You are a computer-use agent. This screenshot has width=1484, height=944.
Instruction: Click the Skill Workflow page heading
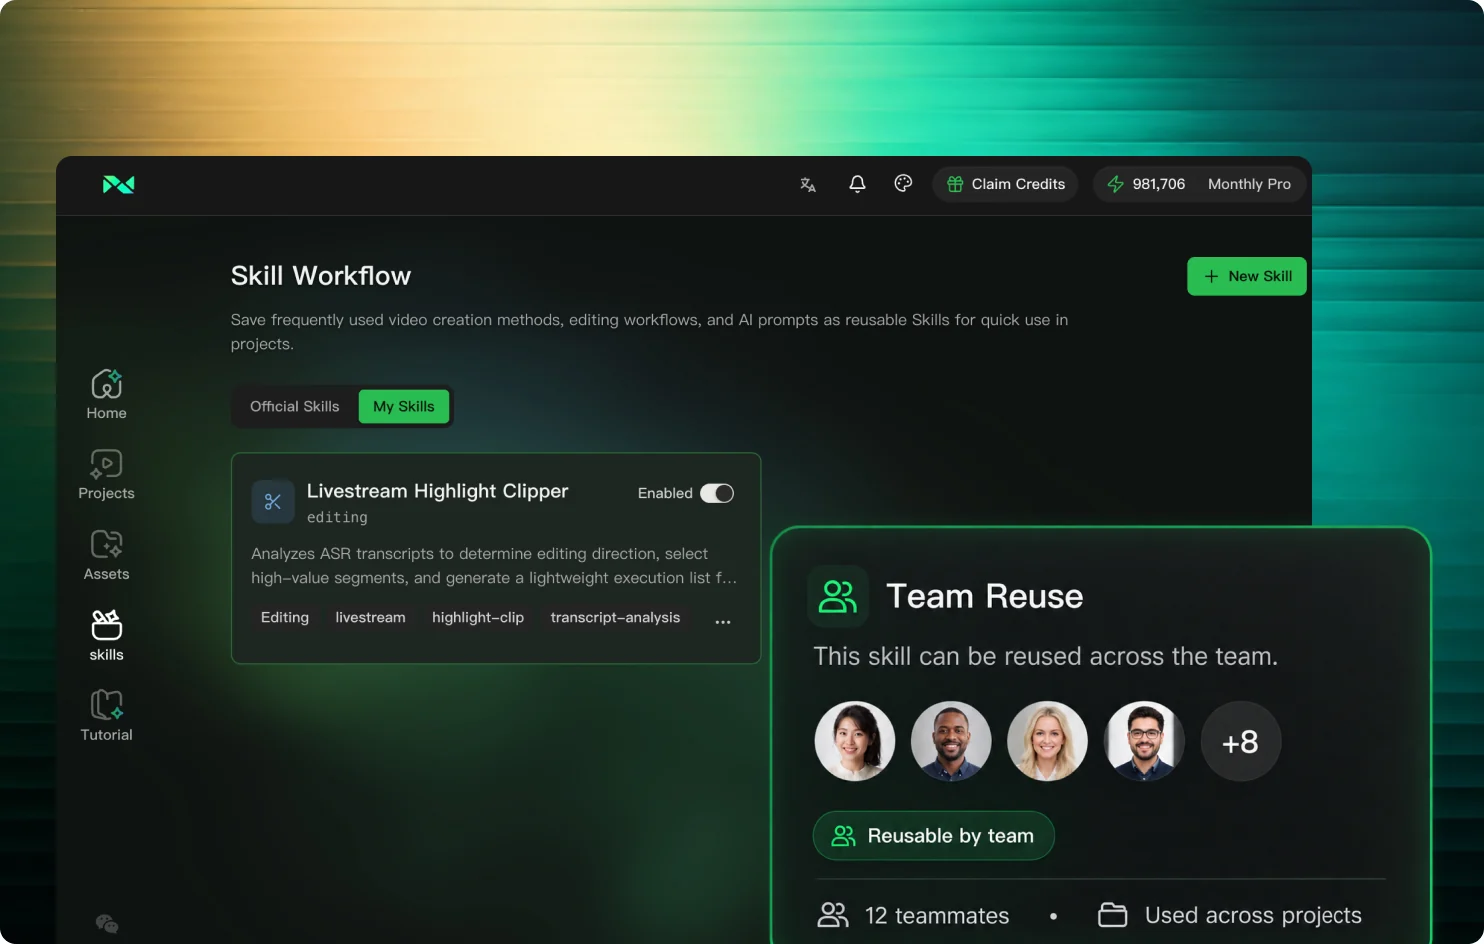pos(321,276)
